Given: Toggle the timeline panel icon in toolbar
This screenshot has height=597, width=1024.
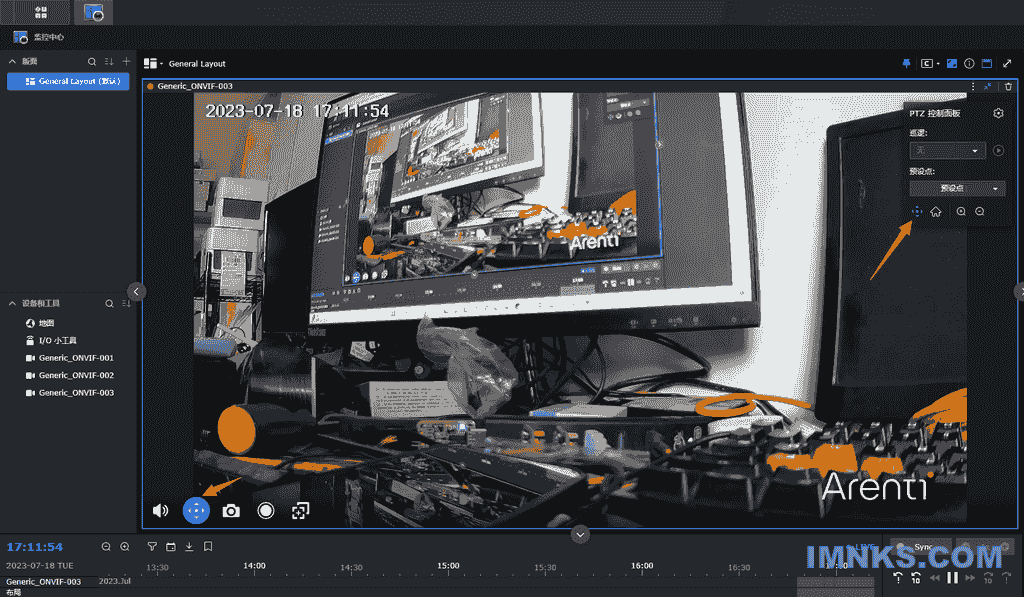Looking at the screenshot, I should (x=987, y=63).
